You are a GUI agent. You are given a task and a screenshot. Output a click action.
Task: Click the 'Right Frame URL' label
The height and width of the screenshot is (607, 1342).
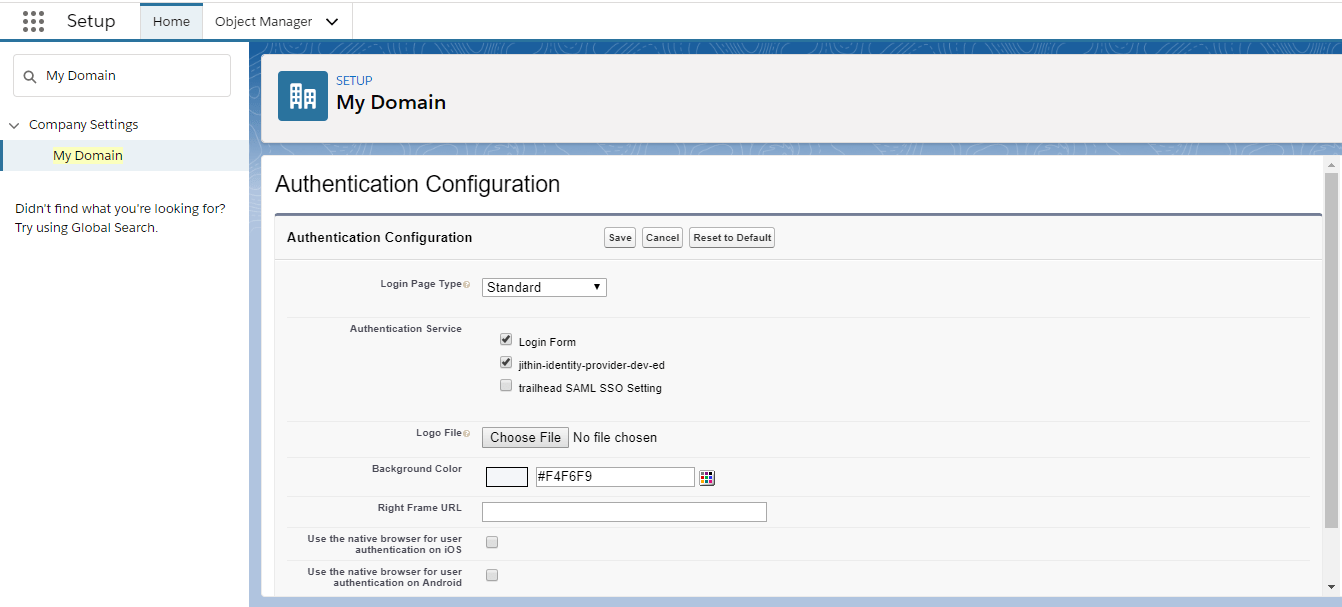tap(420, 508)
